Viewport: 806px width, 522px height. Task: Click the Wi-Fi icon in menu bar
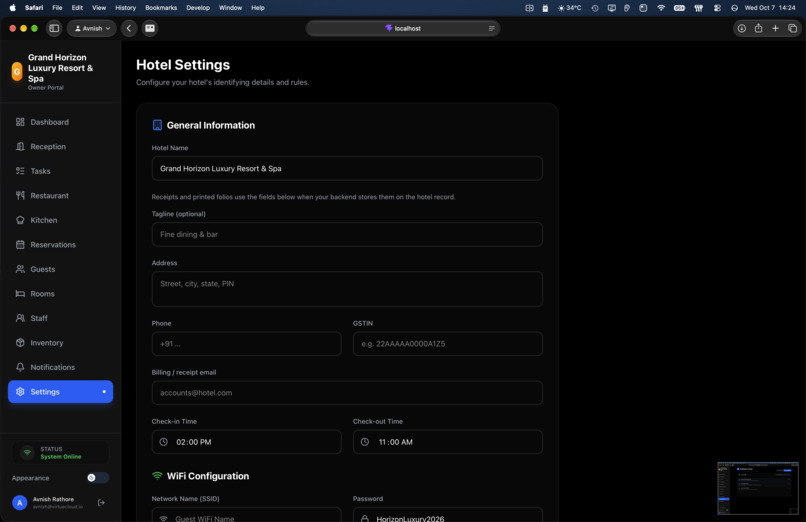661,8
